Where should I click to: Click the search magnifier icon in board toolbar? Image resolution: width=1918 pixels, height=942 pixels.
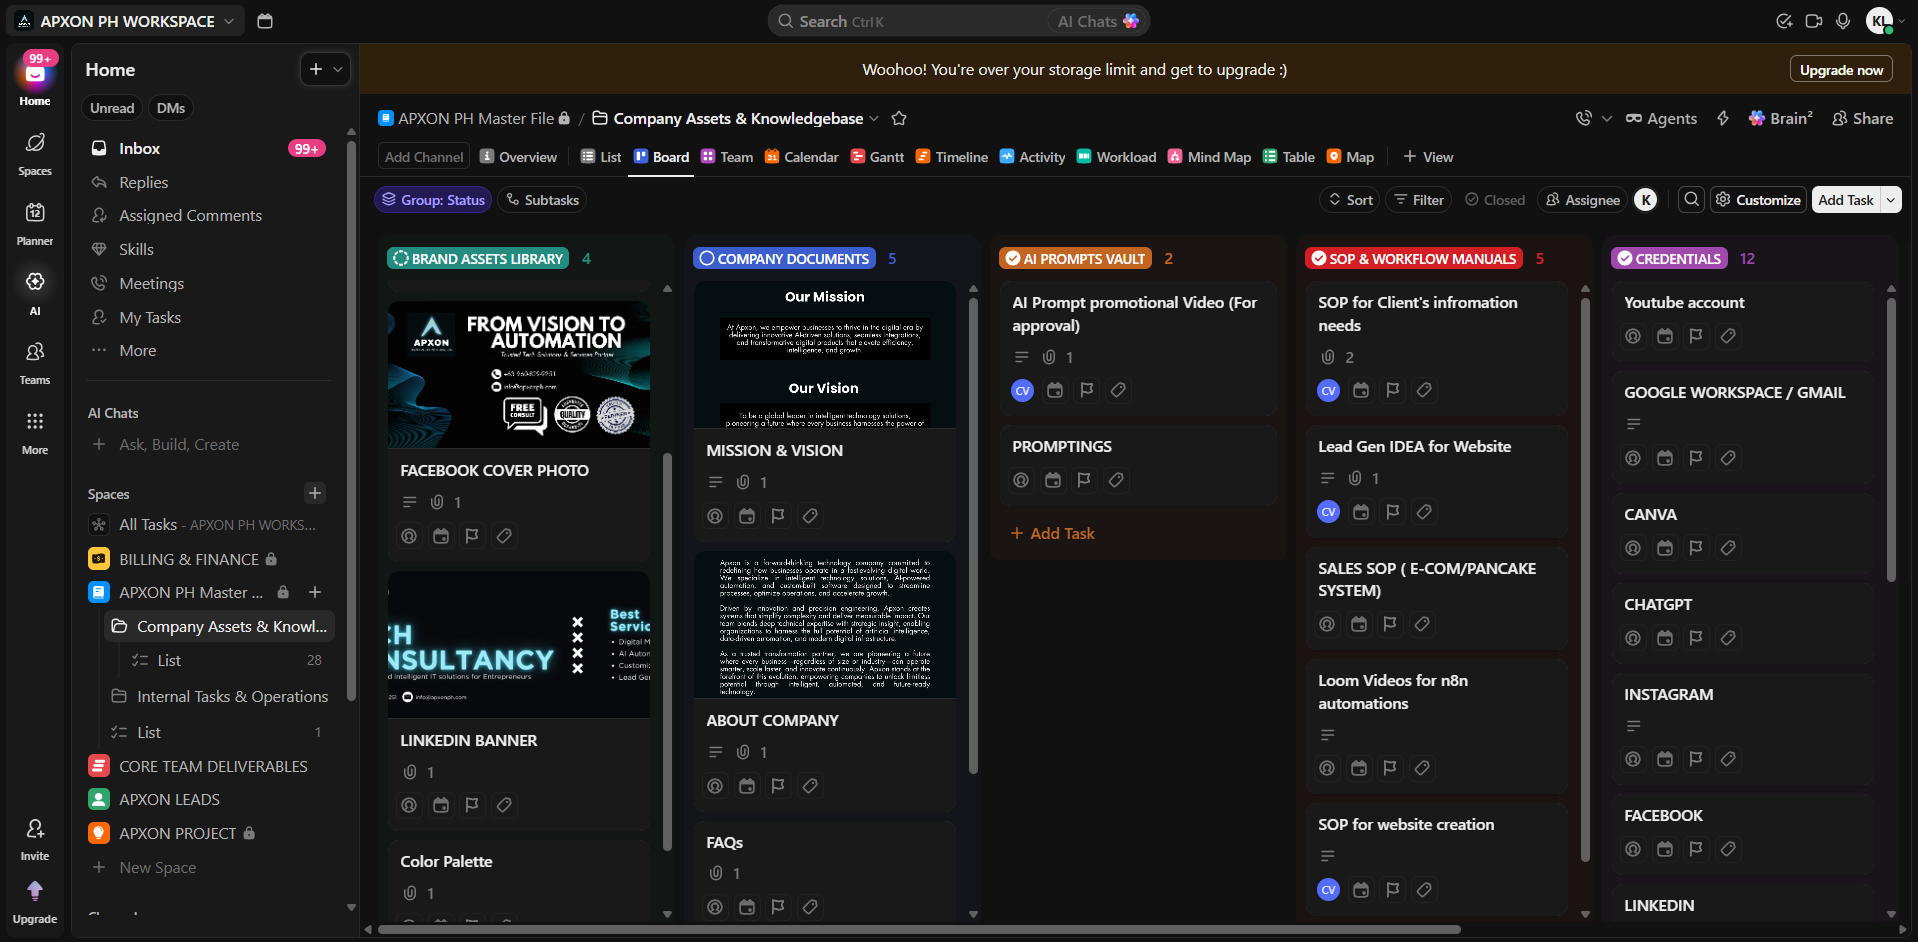coord(1692,200)
